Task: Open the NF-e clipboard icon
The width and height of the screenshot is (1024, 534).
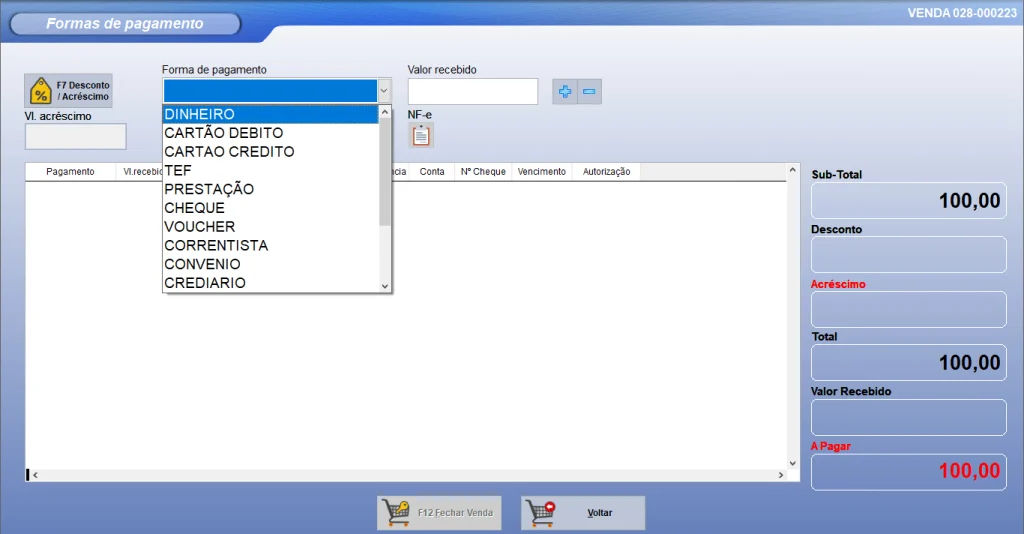Action: click(x=421, y=136)
